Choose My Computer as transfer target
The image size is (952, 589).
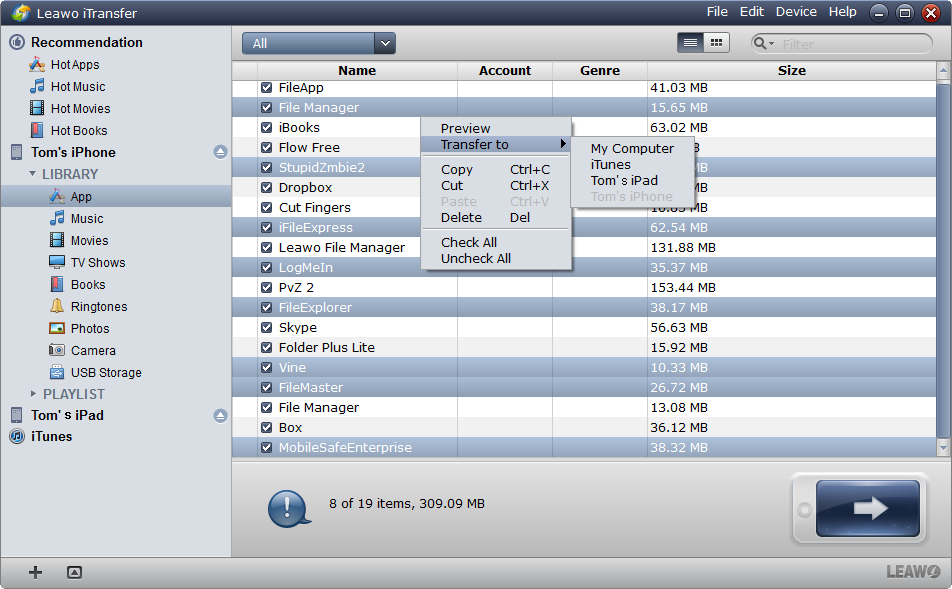pyautogui.click(x=632, y=148)
